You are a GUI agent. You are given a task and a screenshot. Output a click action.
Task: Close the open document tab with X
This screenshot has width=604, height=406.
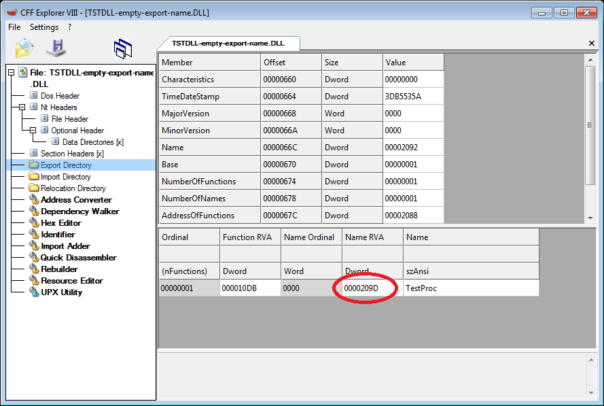point(592,43)
